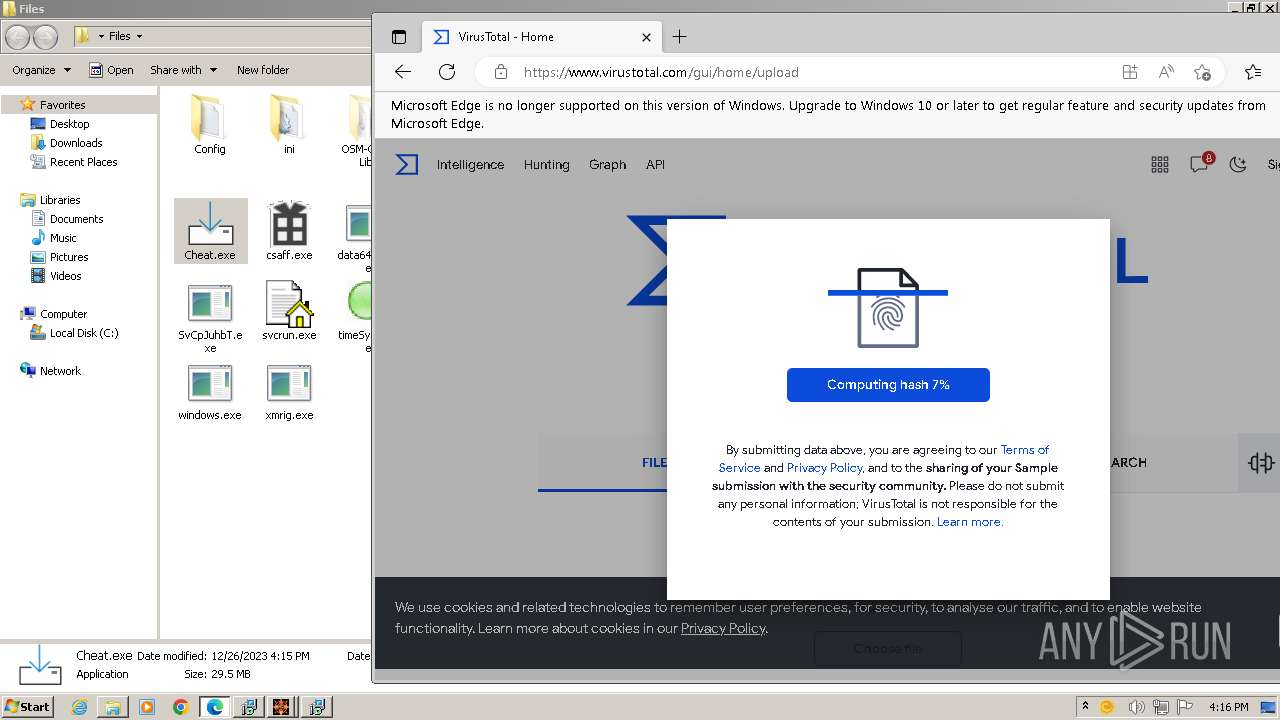Select the ini folder
The image size is (1280, 720).
pyautogui.click(x=288, y=125)
